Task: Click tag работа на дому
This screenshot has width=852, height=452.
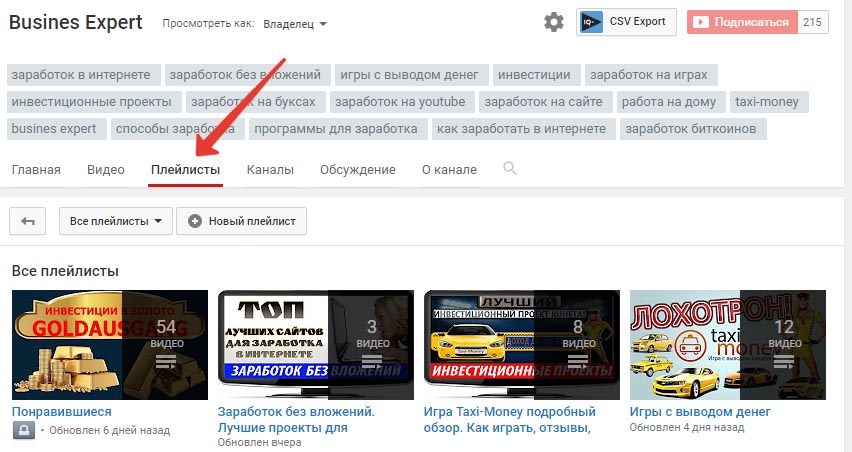Action: pyautogui.click(x=671, y=102)
